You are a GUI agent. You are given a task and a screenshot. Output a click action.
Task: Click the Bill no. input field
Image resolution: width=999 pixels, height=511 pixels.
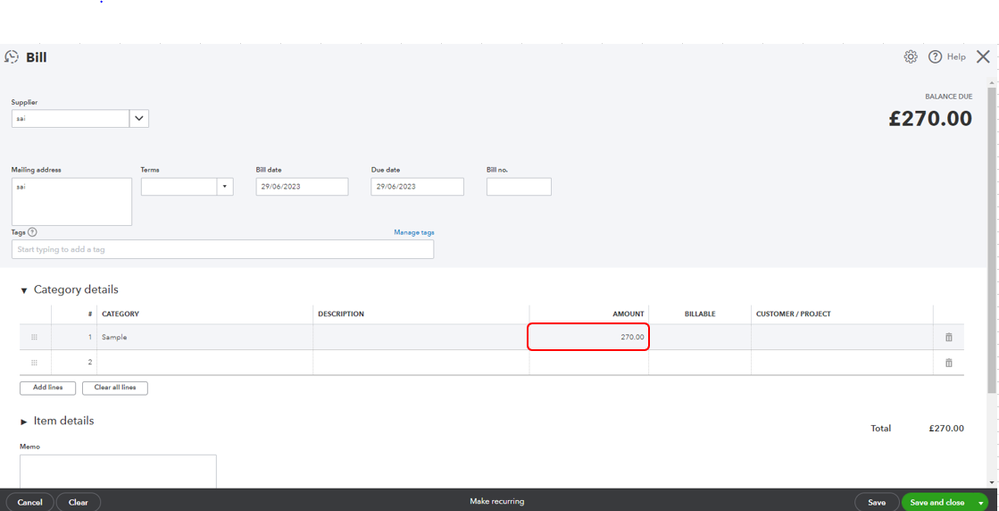tap(519, 187)
